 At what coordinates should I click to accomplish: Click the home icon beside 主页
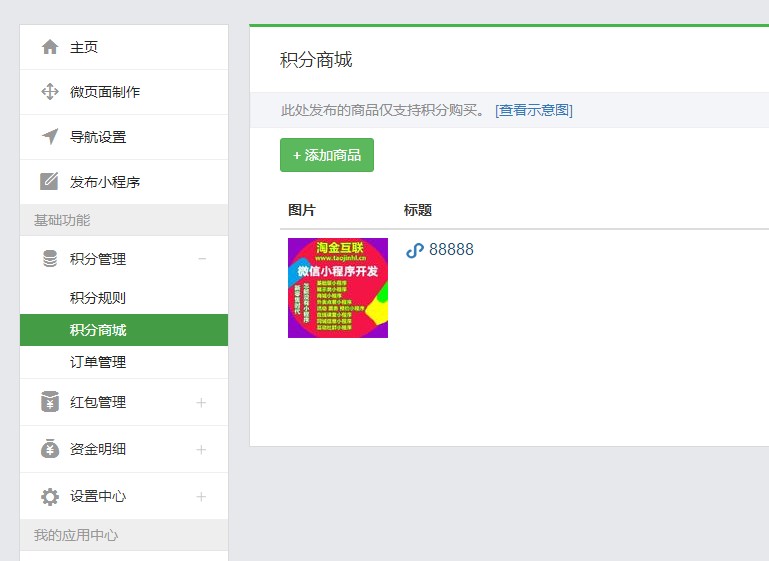(50, 47)
